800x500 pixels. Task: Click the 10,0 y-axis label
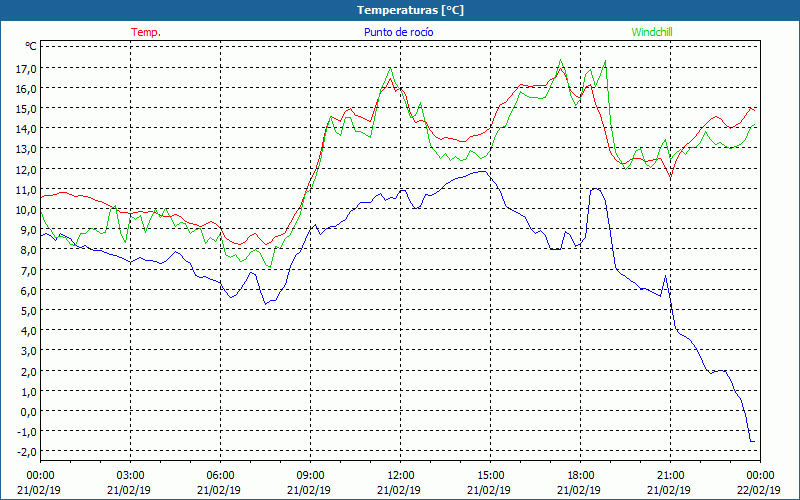26,209
